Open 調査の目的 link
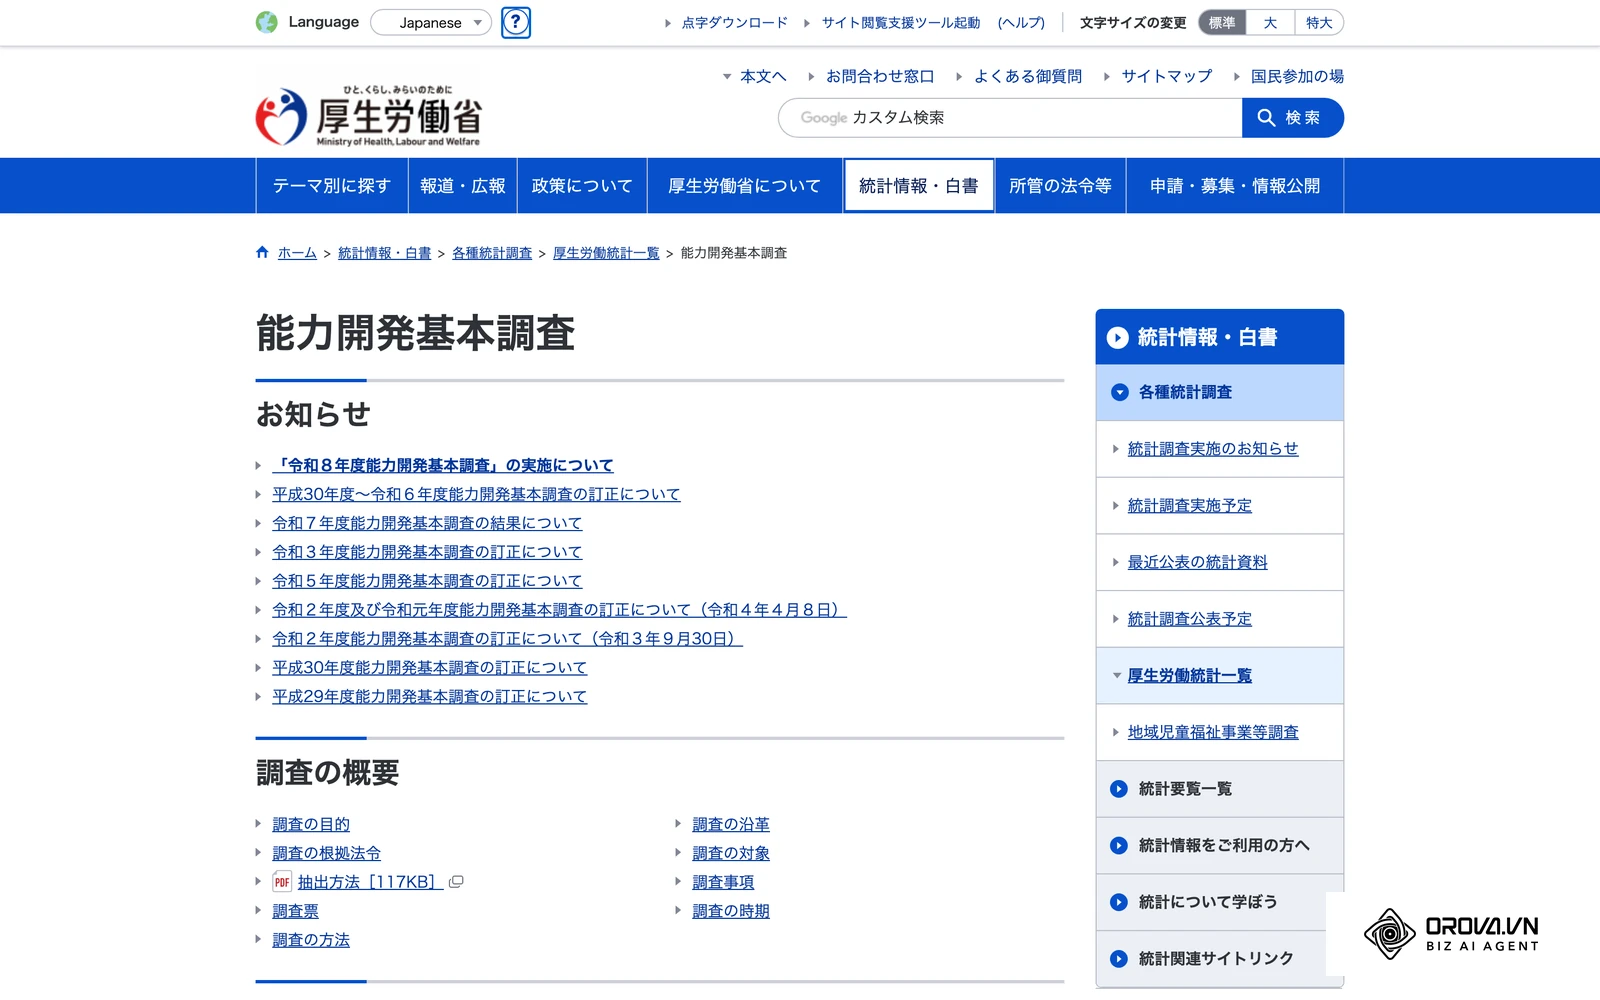This screenshot has width=1600, height=1000. coord(311,825)
